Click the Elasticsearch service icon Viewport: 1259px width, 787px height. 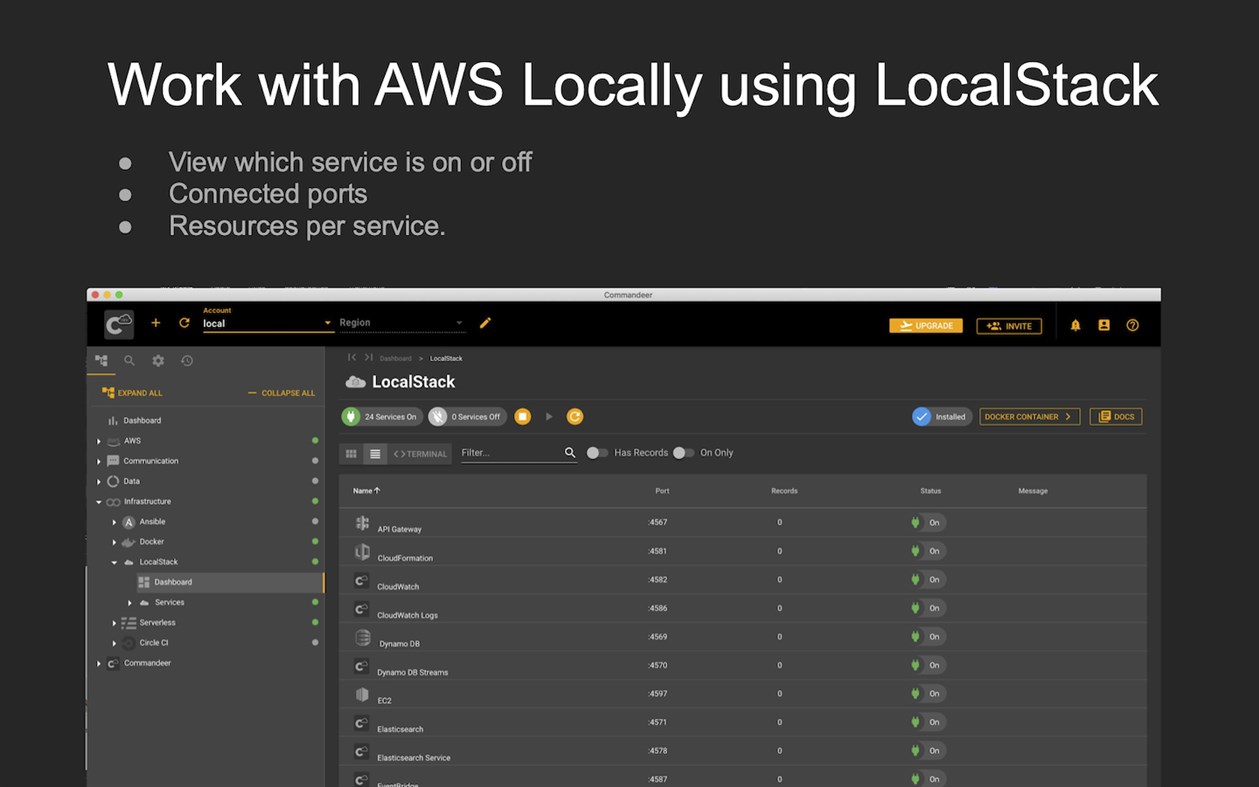362,723
